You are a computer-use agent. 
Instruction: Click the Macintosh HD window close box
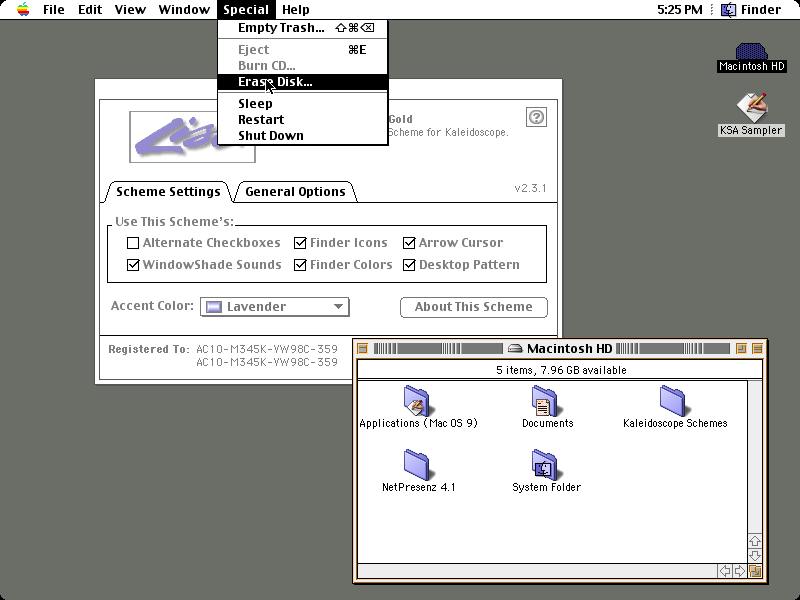point(362,348)
